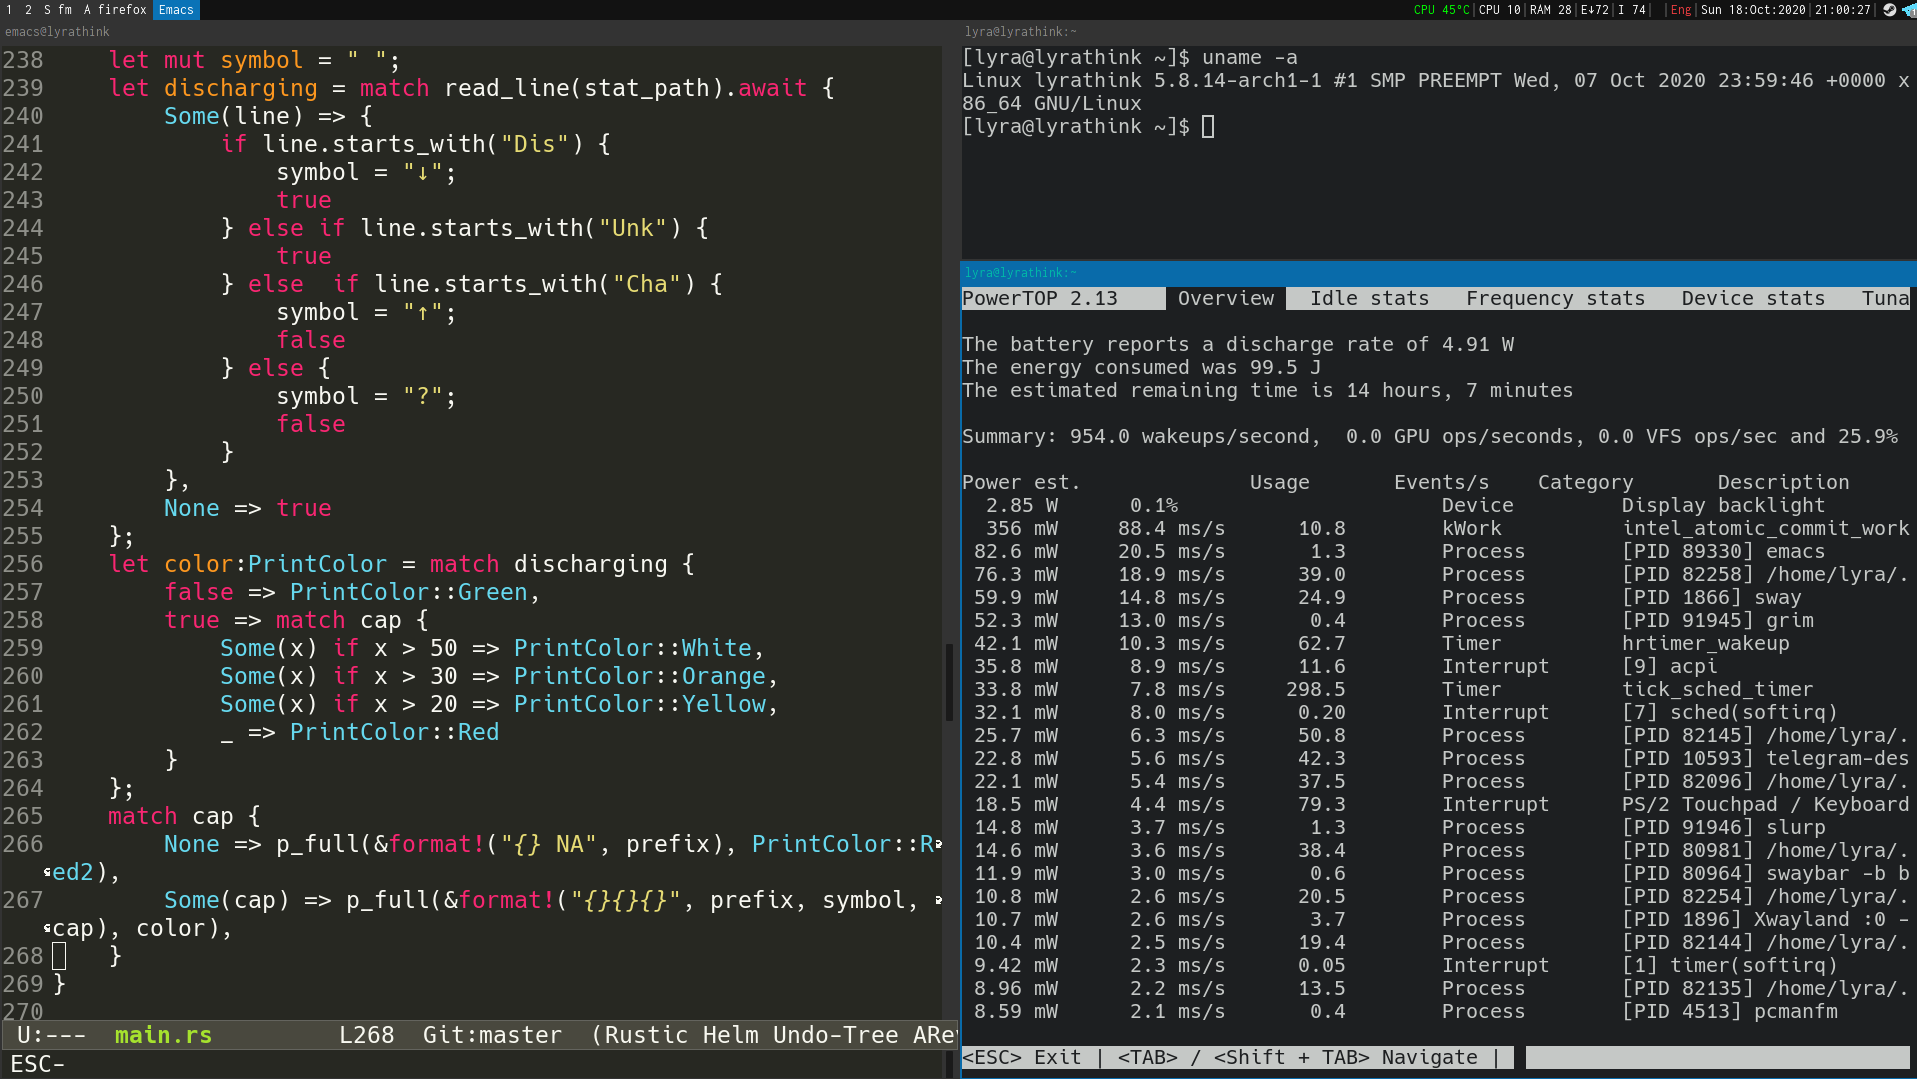The image size is (1917, 1079).
Task: Click PrintColor::Orange on line 260
Action: [639, 676]
